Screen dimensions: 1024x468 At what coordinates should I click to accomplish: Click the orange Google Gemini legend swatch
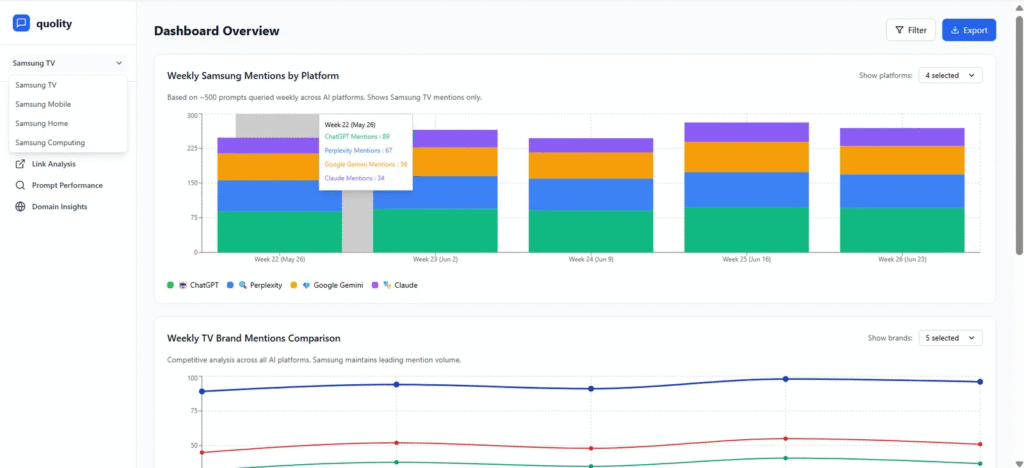click(x=293, y=285)
